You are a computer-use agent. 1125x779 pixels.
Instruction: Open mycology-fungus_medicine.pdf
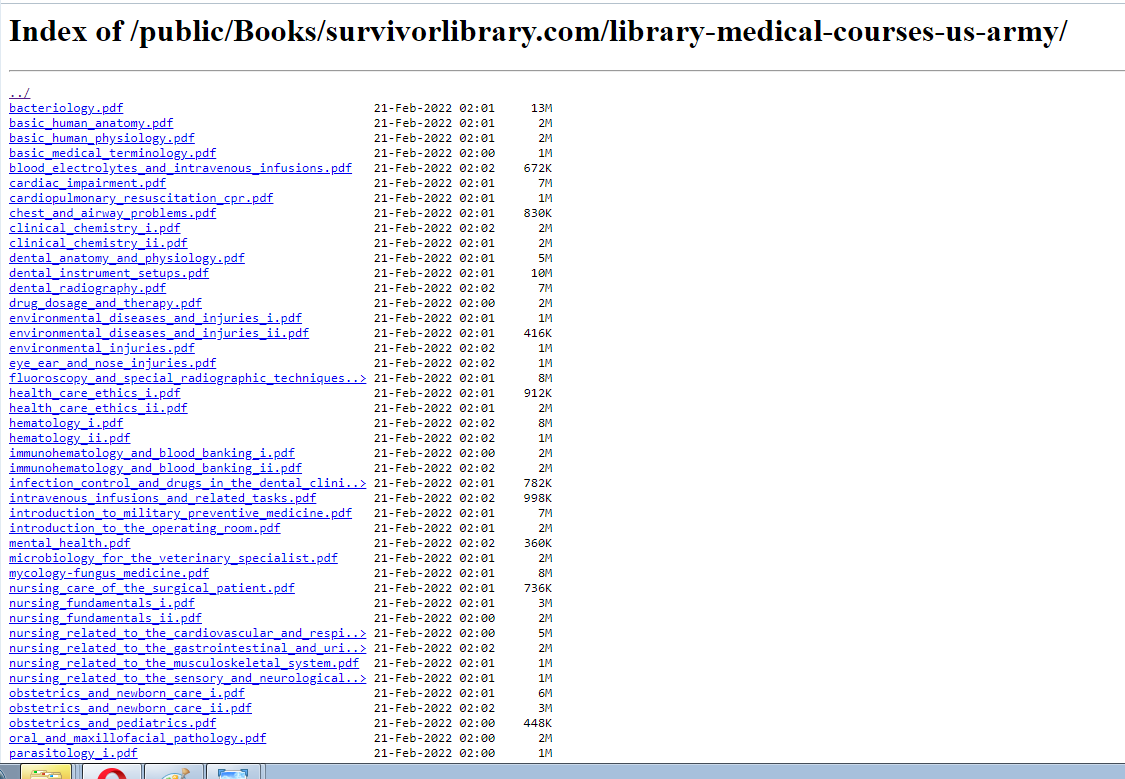pos(109,574)
